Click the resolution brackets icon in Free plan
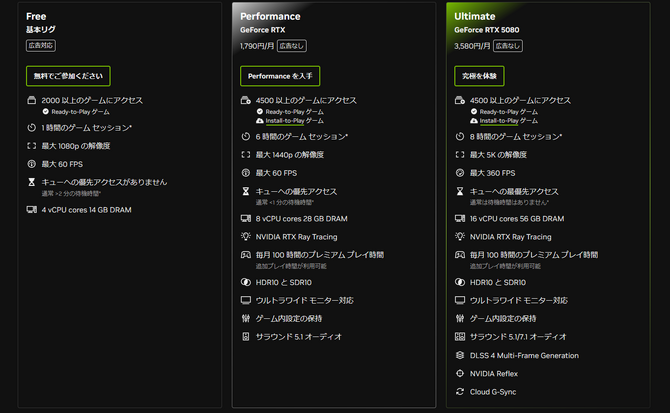 32,146
